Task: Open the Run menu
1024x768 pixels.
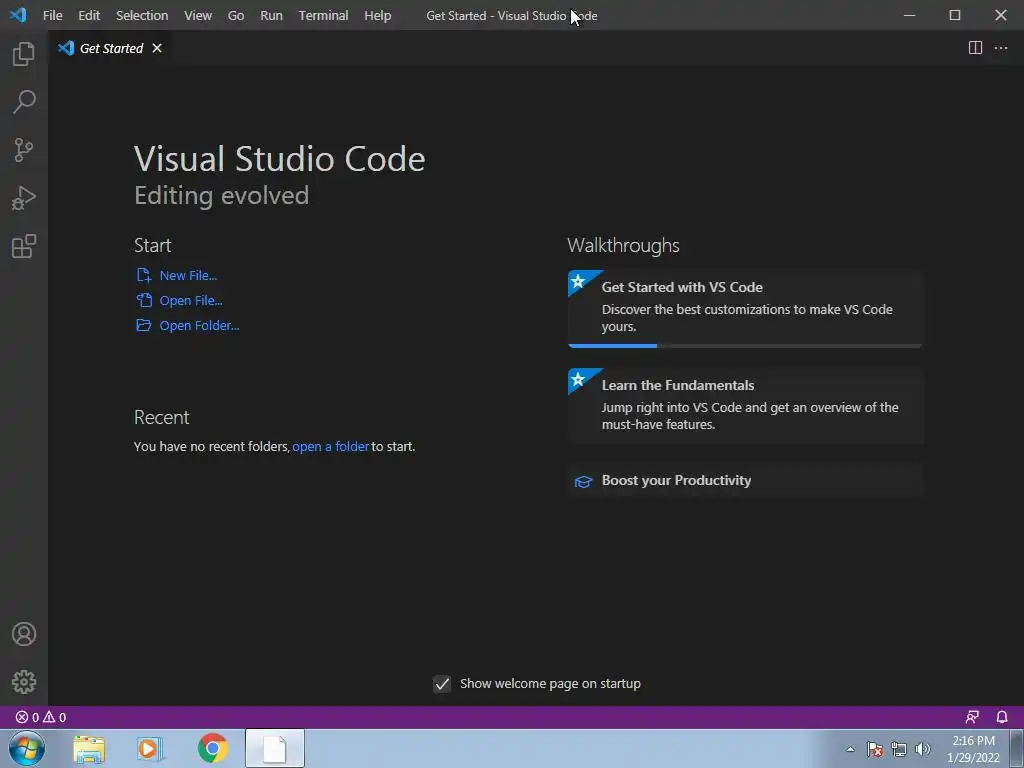Action: coord(271,15)
